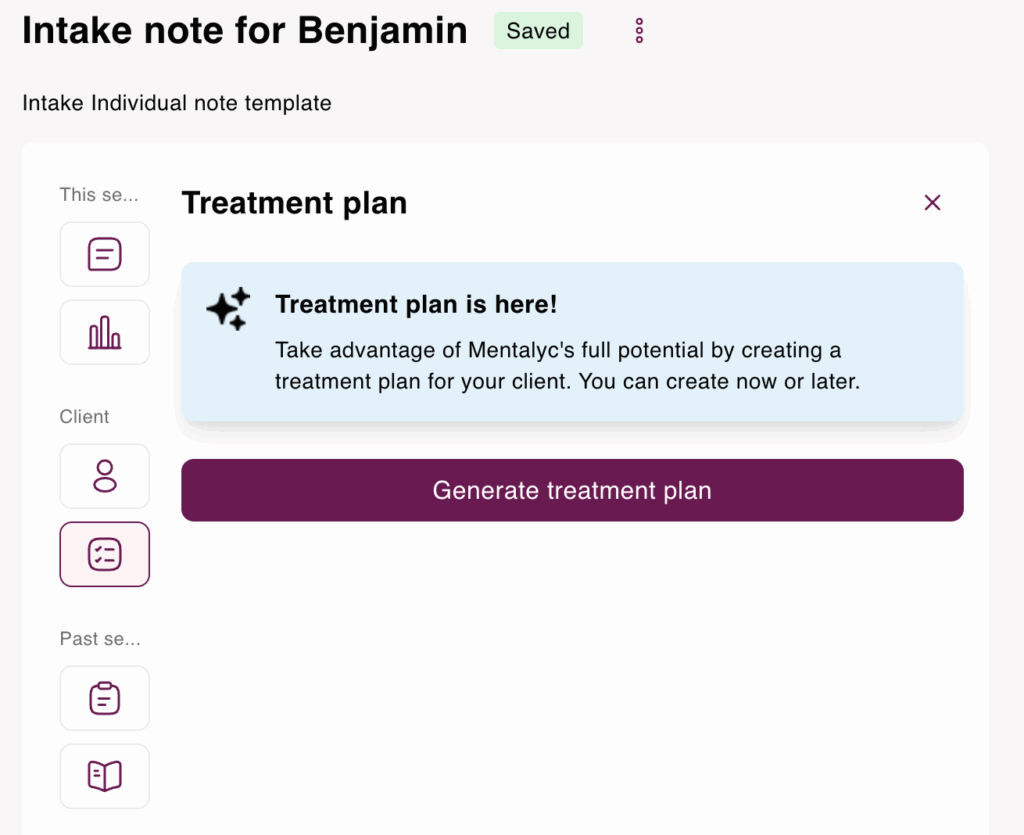Click the Generate treatment plan button
Viewport: 1024px width, 835px height.
(572, 490)
